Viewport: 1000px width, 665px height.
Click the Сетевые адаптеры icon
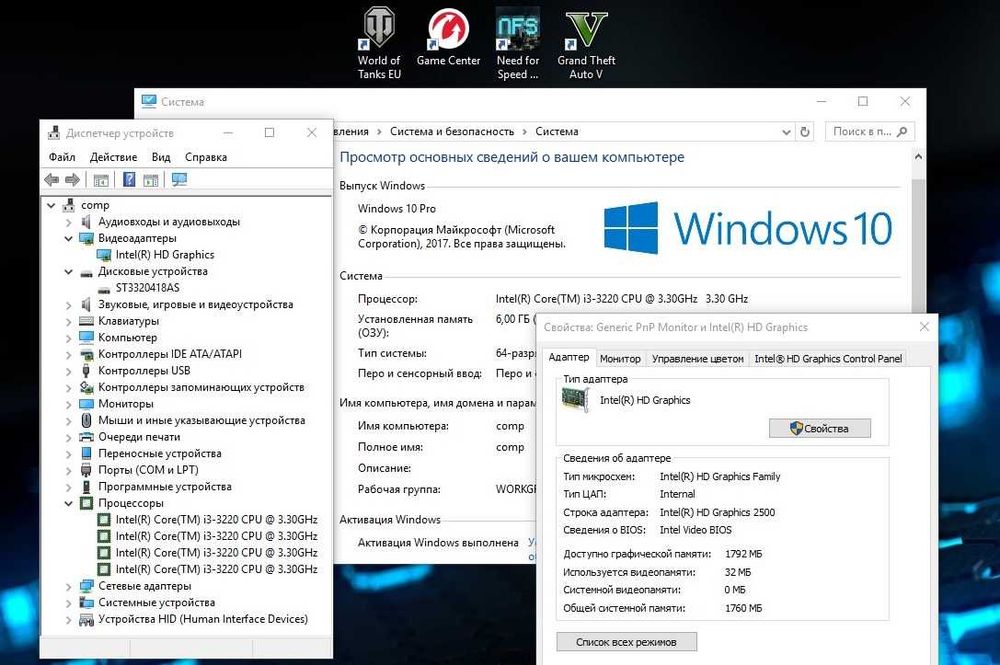point(86,586)
